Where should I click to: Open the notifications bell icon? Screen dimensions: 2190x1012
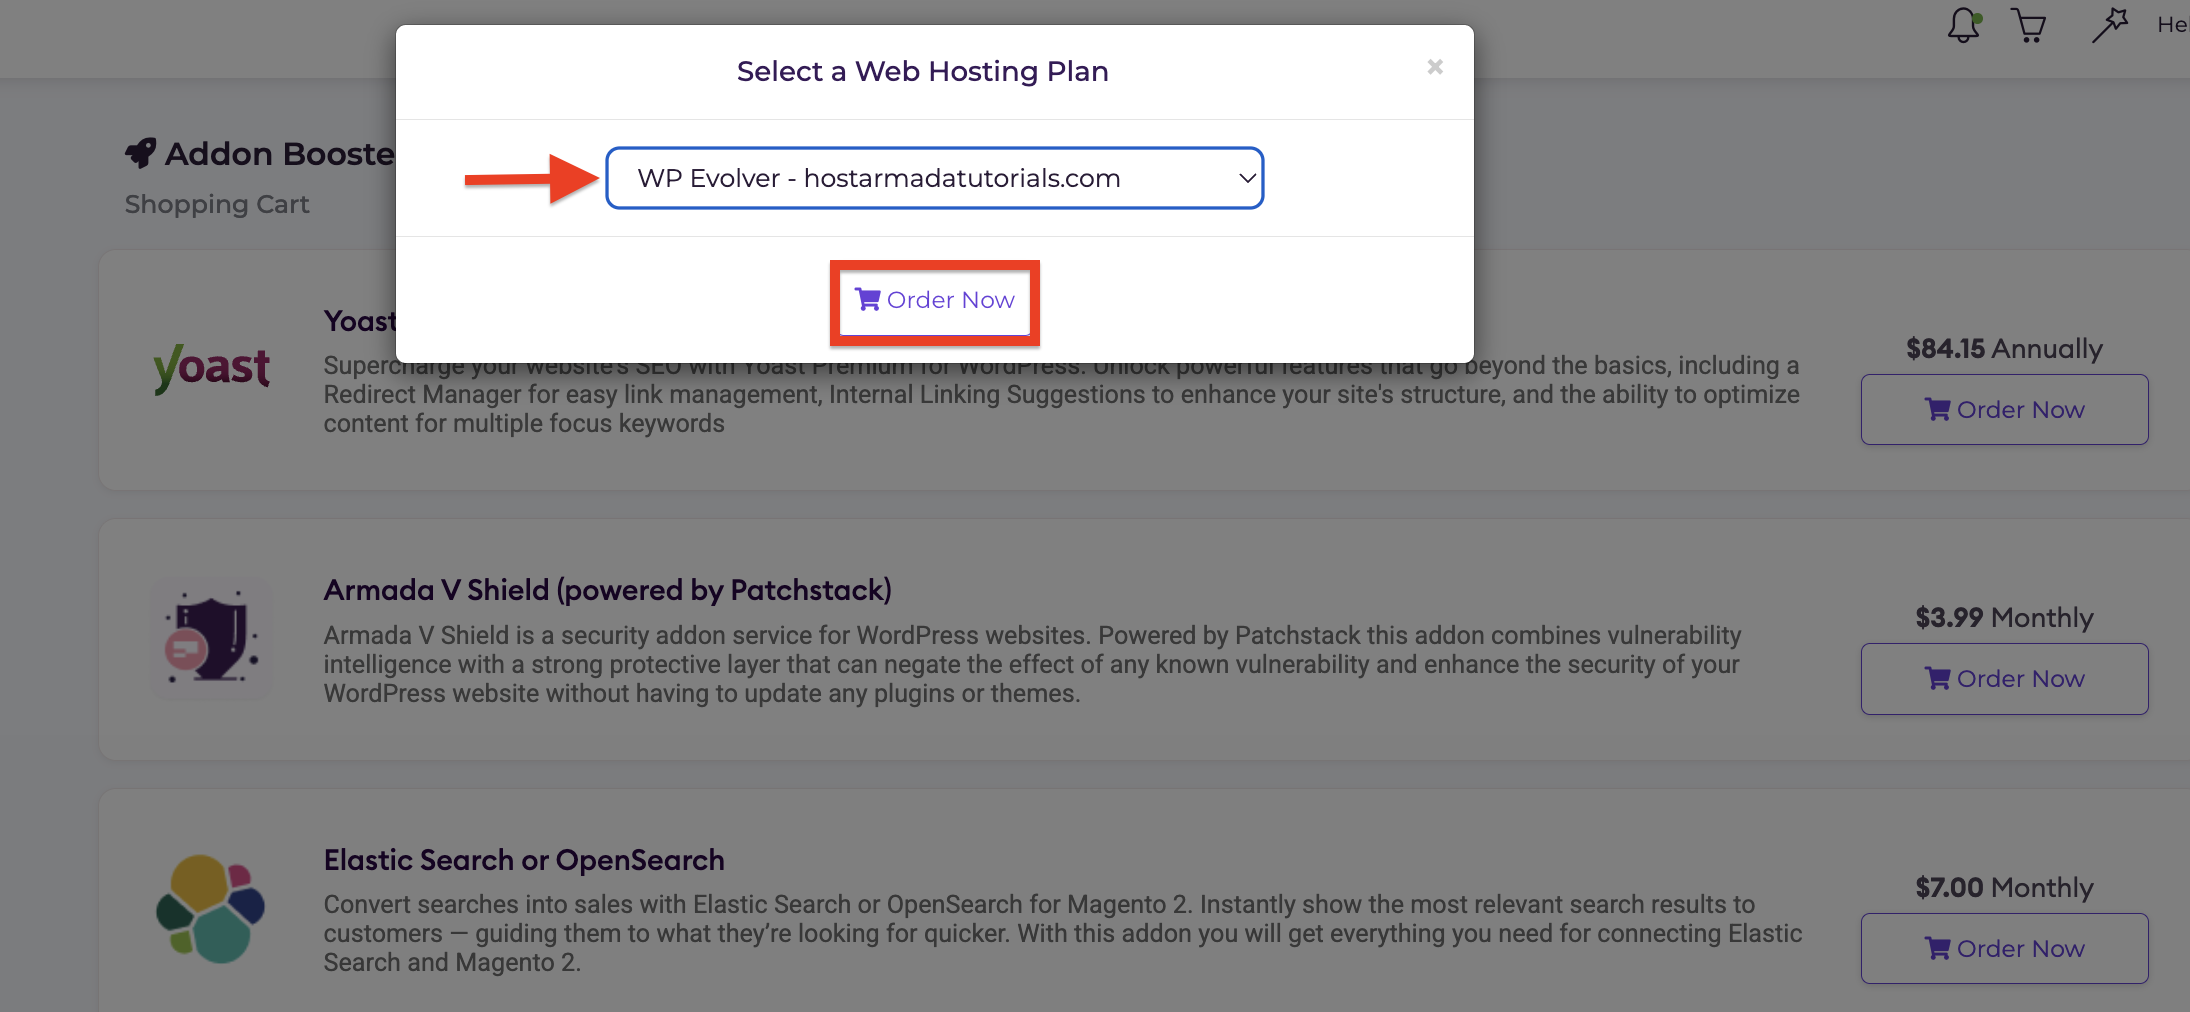pos(1964,25)
